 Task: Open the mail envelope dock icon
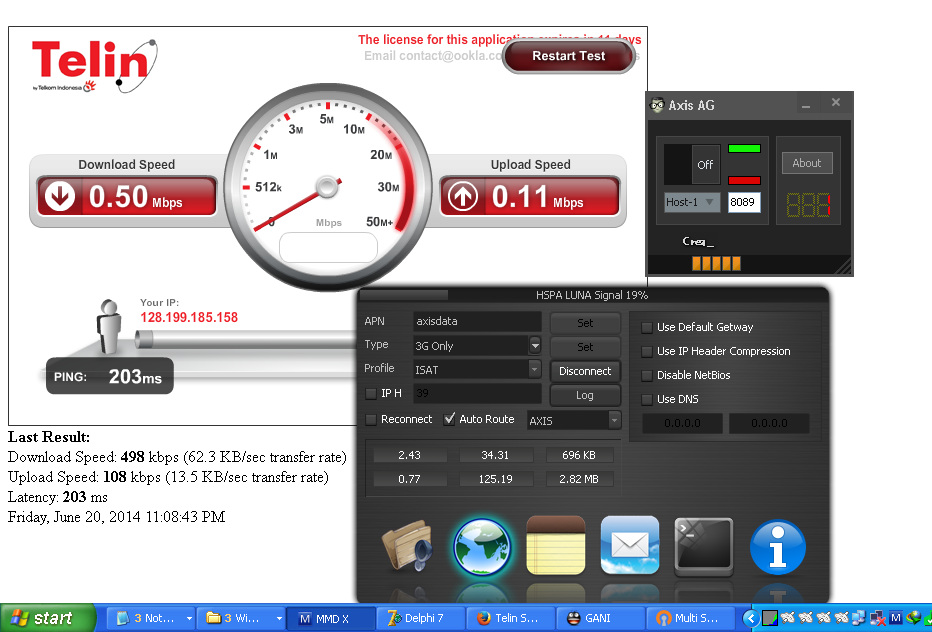(630, 545)
